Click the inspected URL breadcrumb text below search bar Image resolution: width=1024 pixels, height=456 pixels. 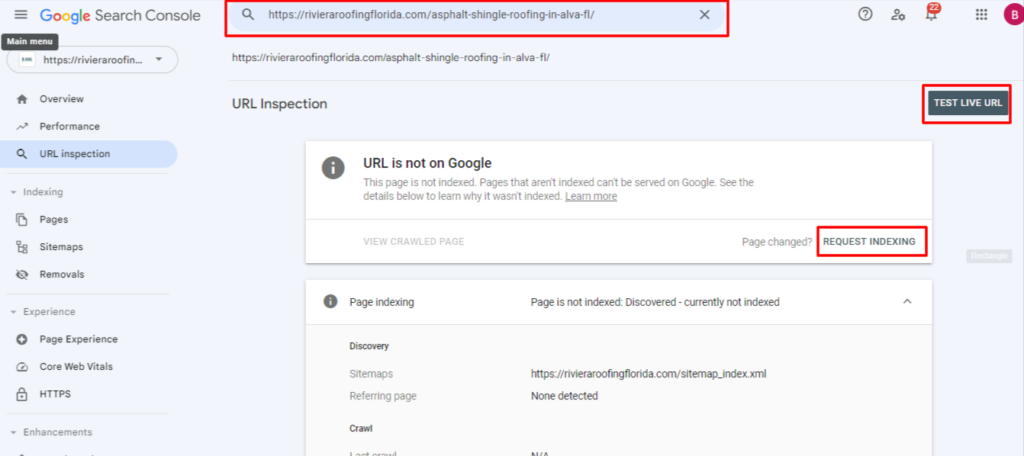coord(391,57)
